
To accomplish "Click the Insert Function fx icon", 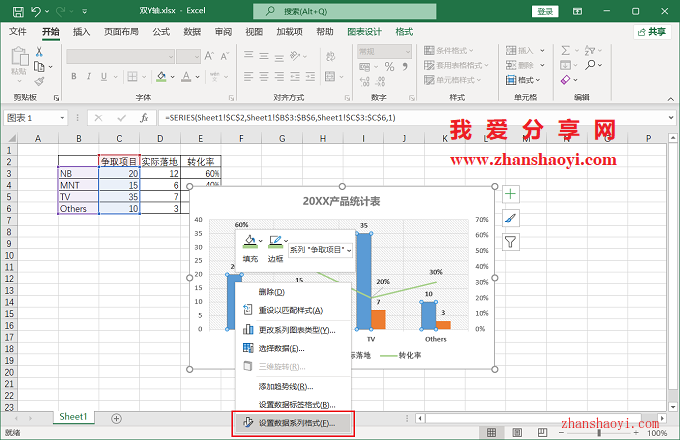I will 144,118.
